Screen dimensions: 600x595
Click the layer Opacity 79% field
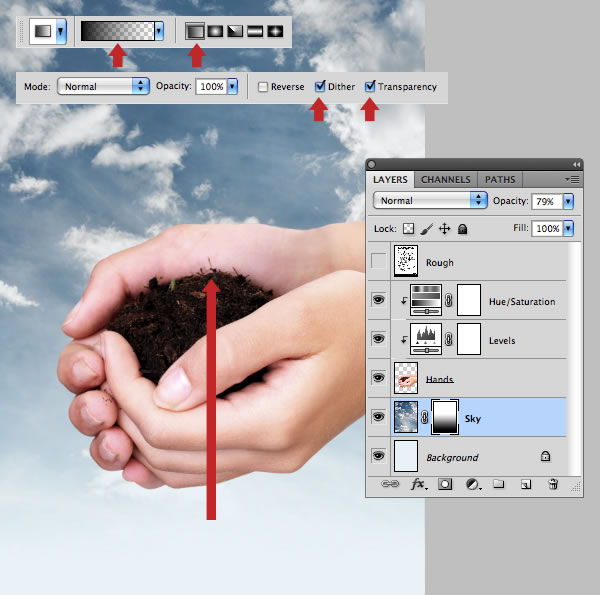point(548,201)
